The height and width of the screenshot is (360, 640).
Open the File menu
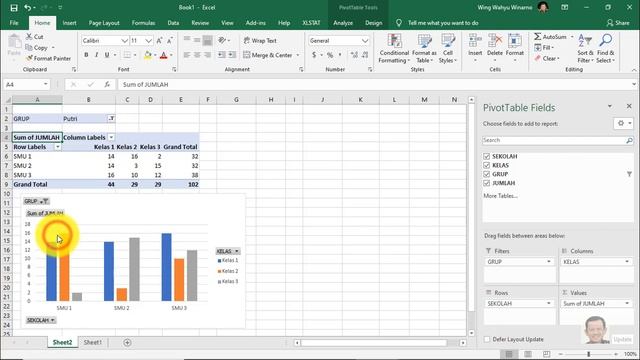14,23
